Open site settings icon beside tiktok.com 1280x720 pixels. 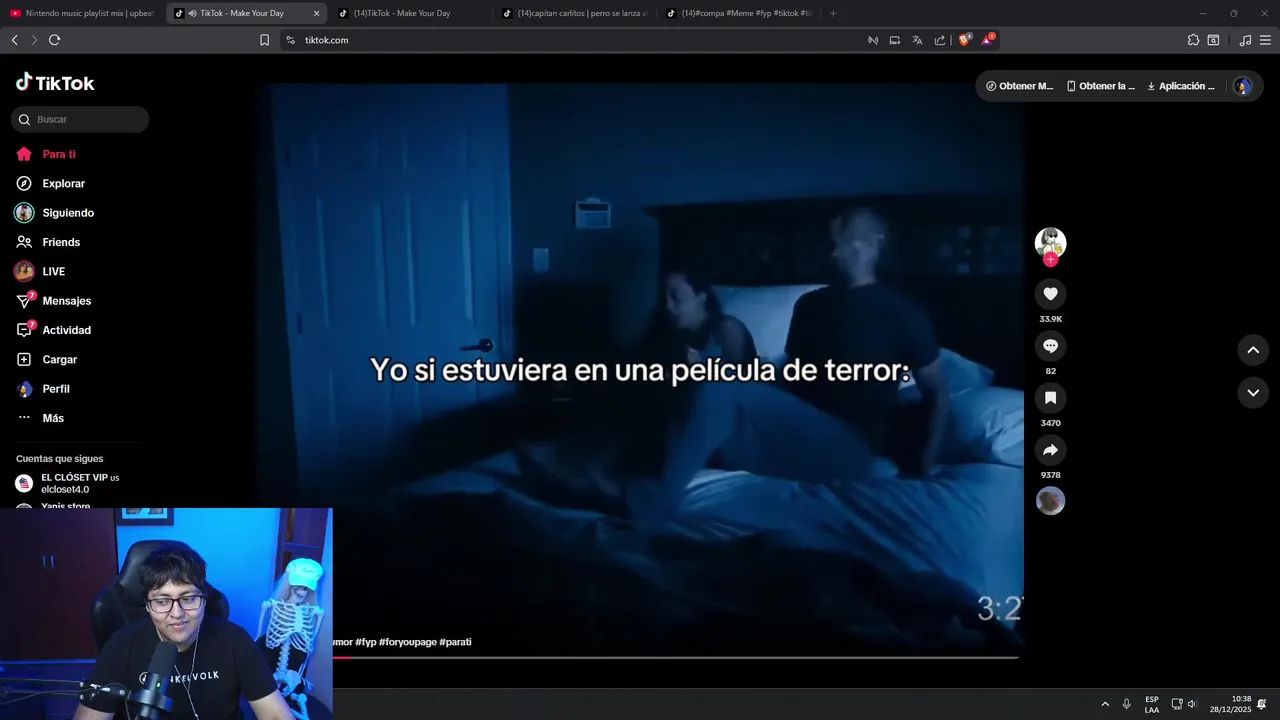(x=290, y=40)
